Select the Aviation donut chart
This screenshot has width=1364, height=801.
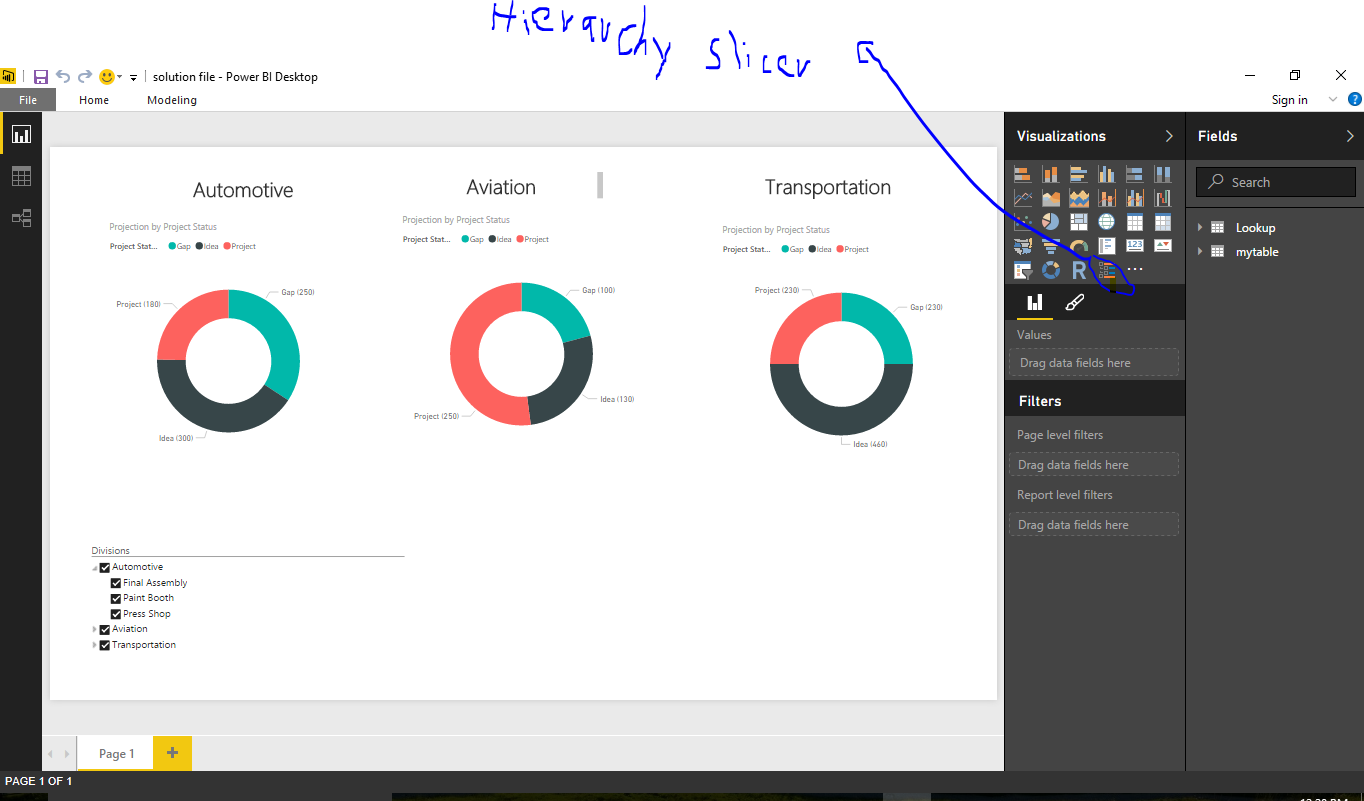point(521,354)
